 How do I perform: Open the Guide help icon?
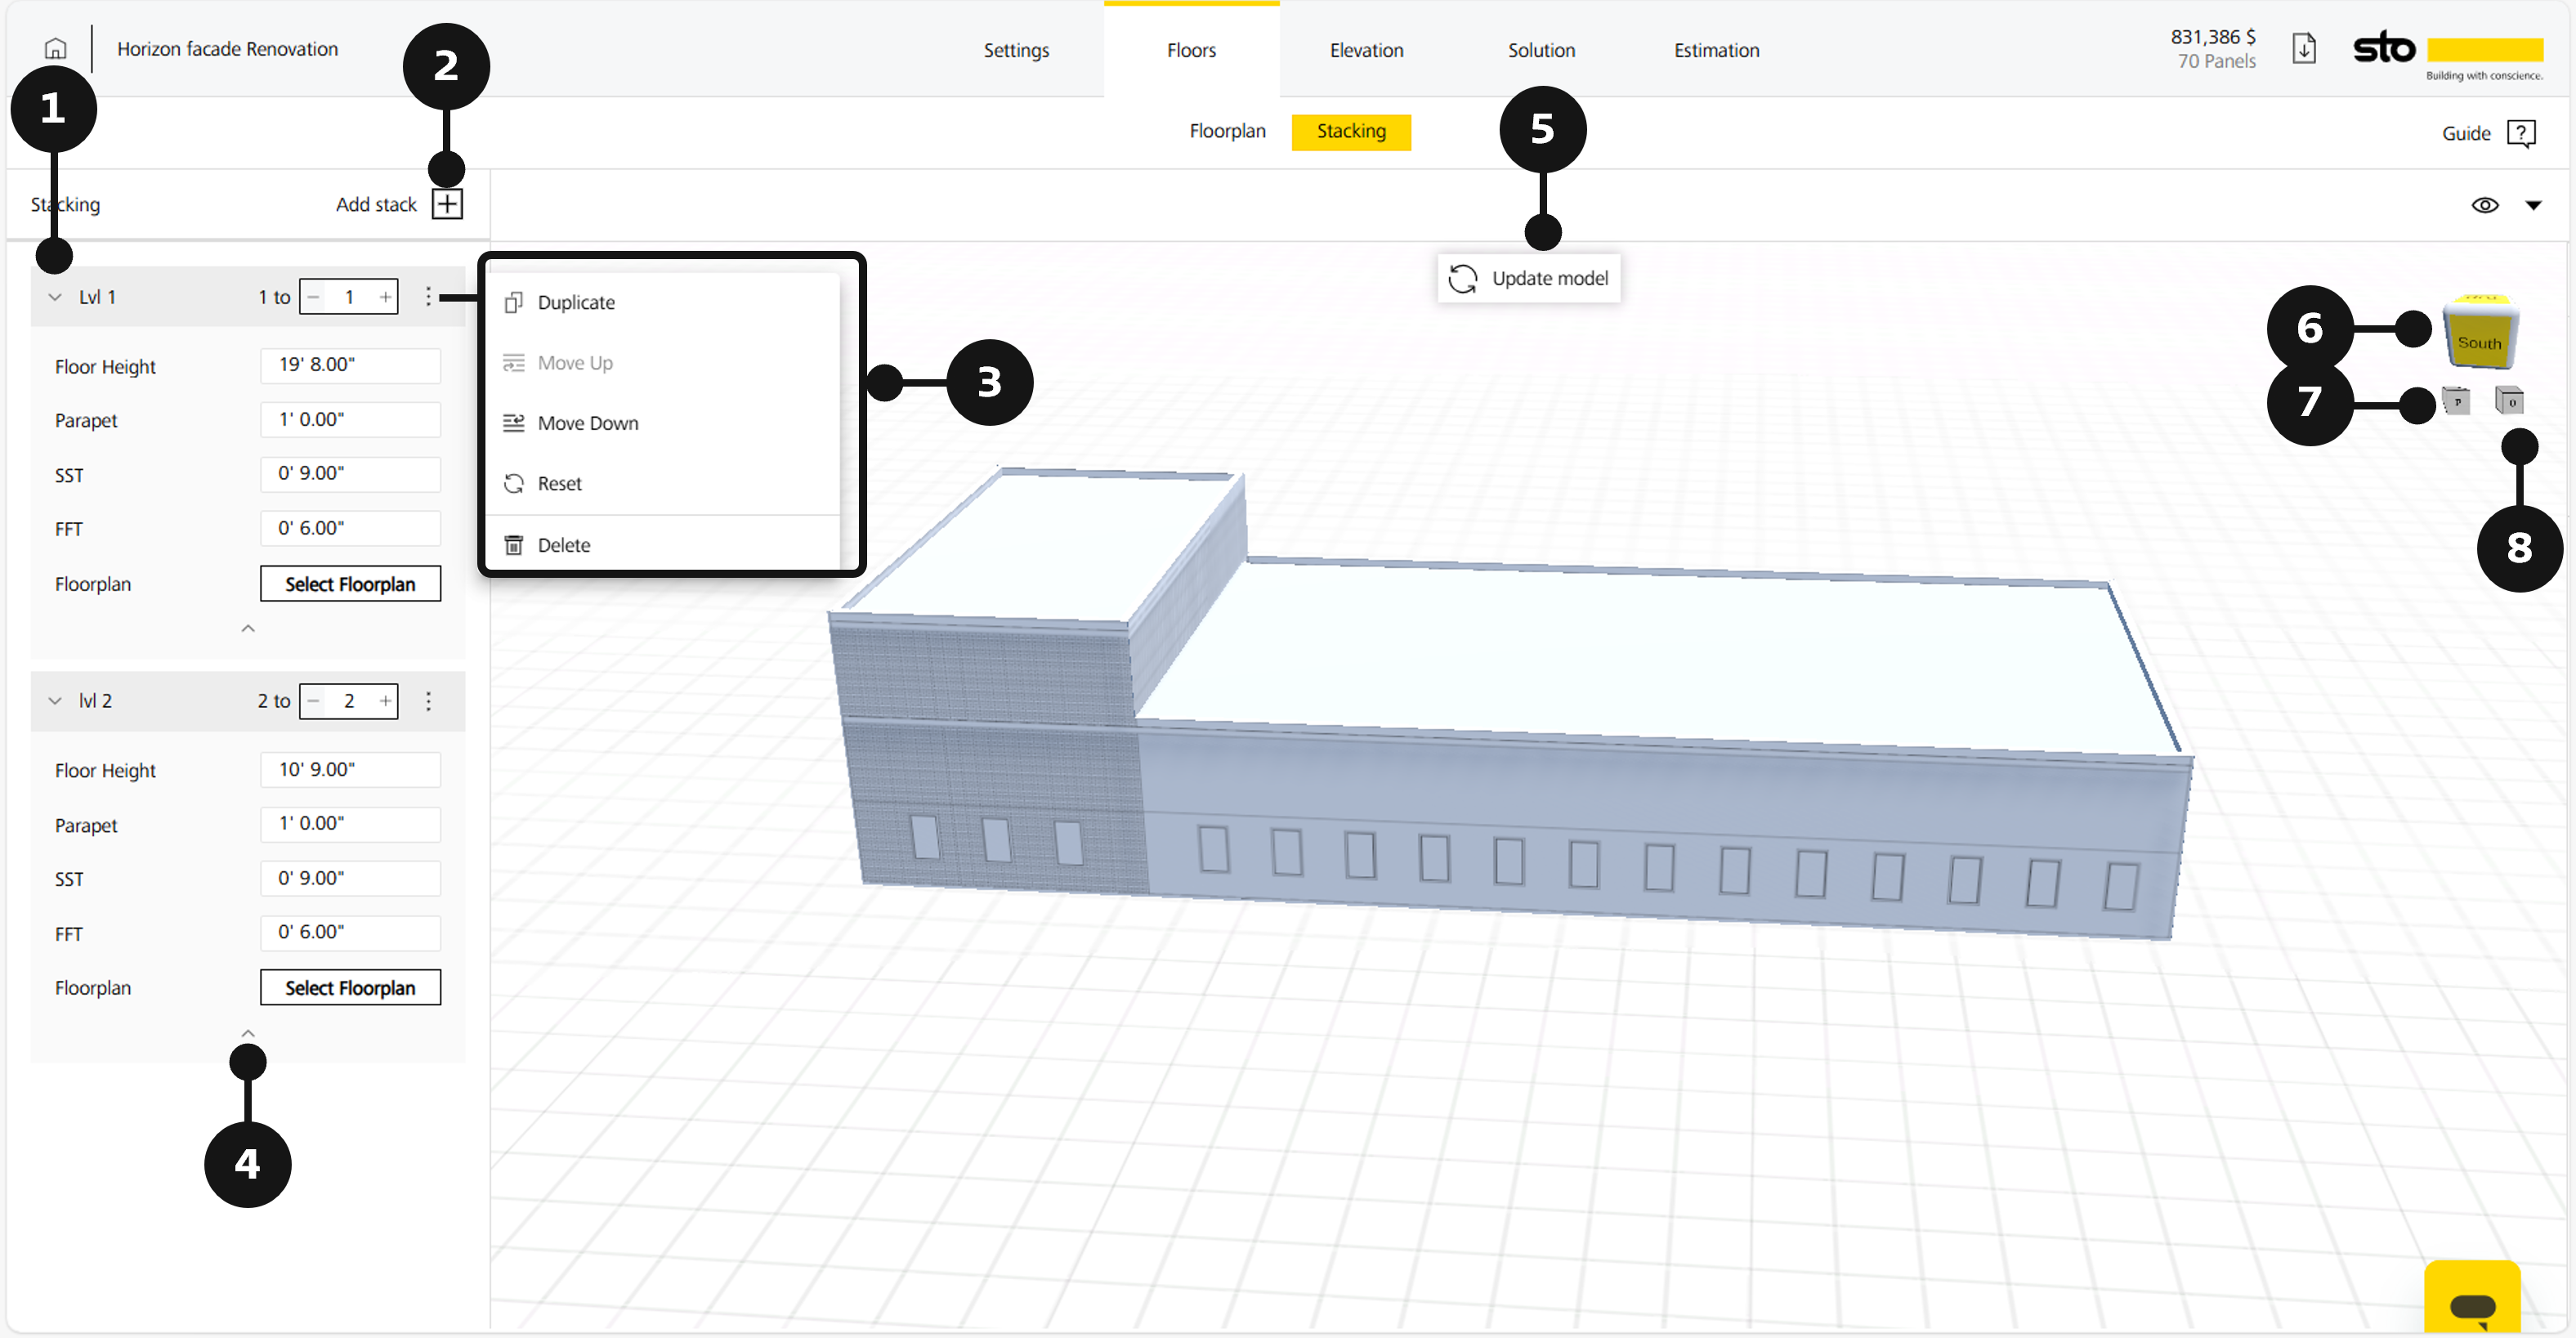(x=2521, y=133)
